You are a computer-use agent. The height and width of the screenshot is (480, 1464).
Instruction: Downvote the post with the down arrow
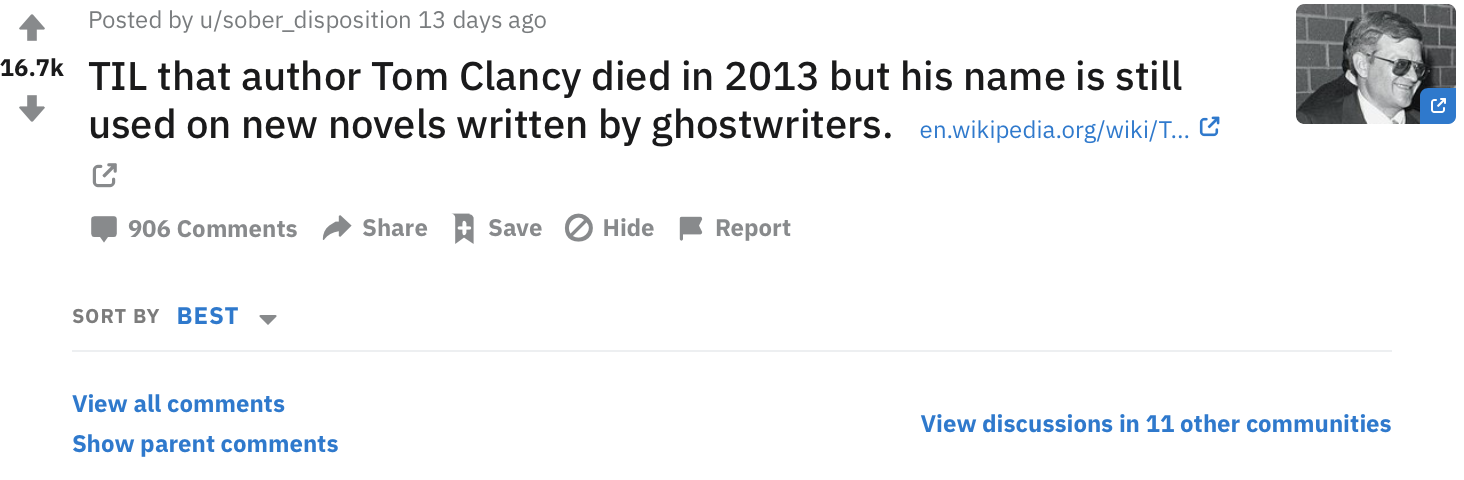tap(32, 107)
